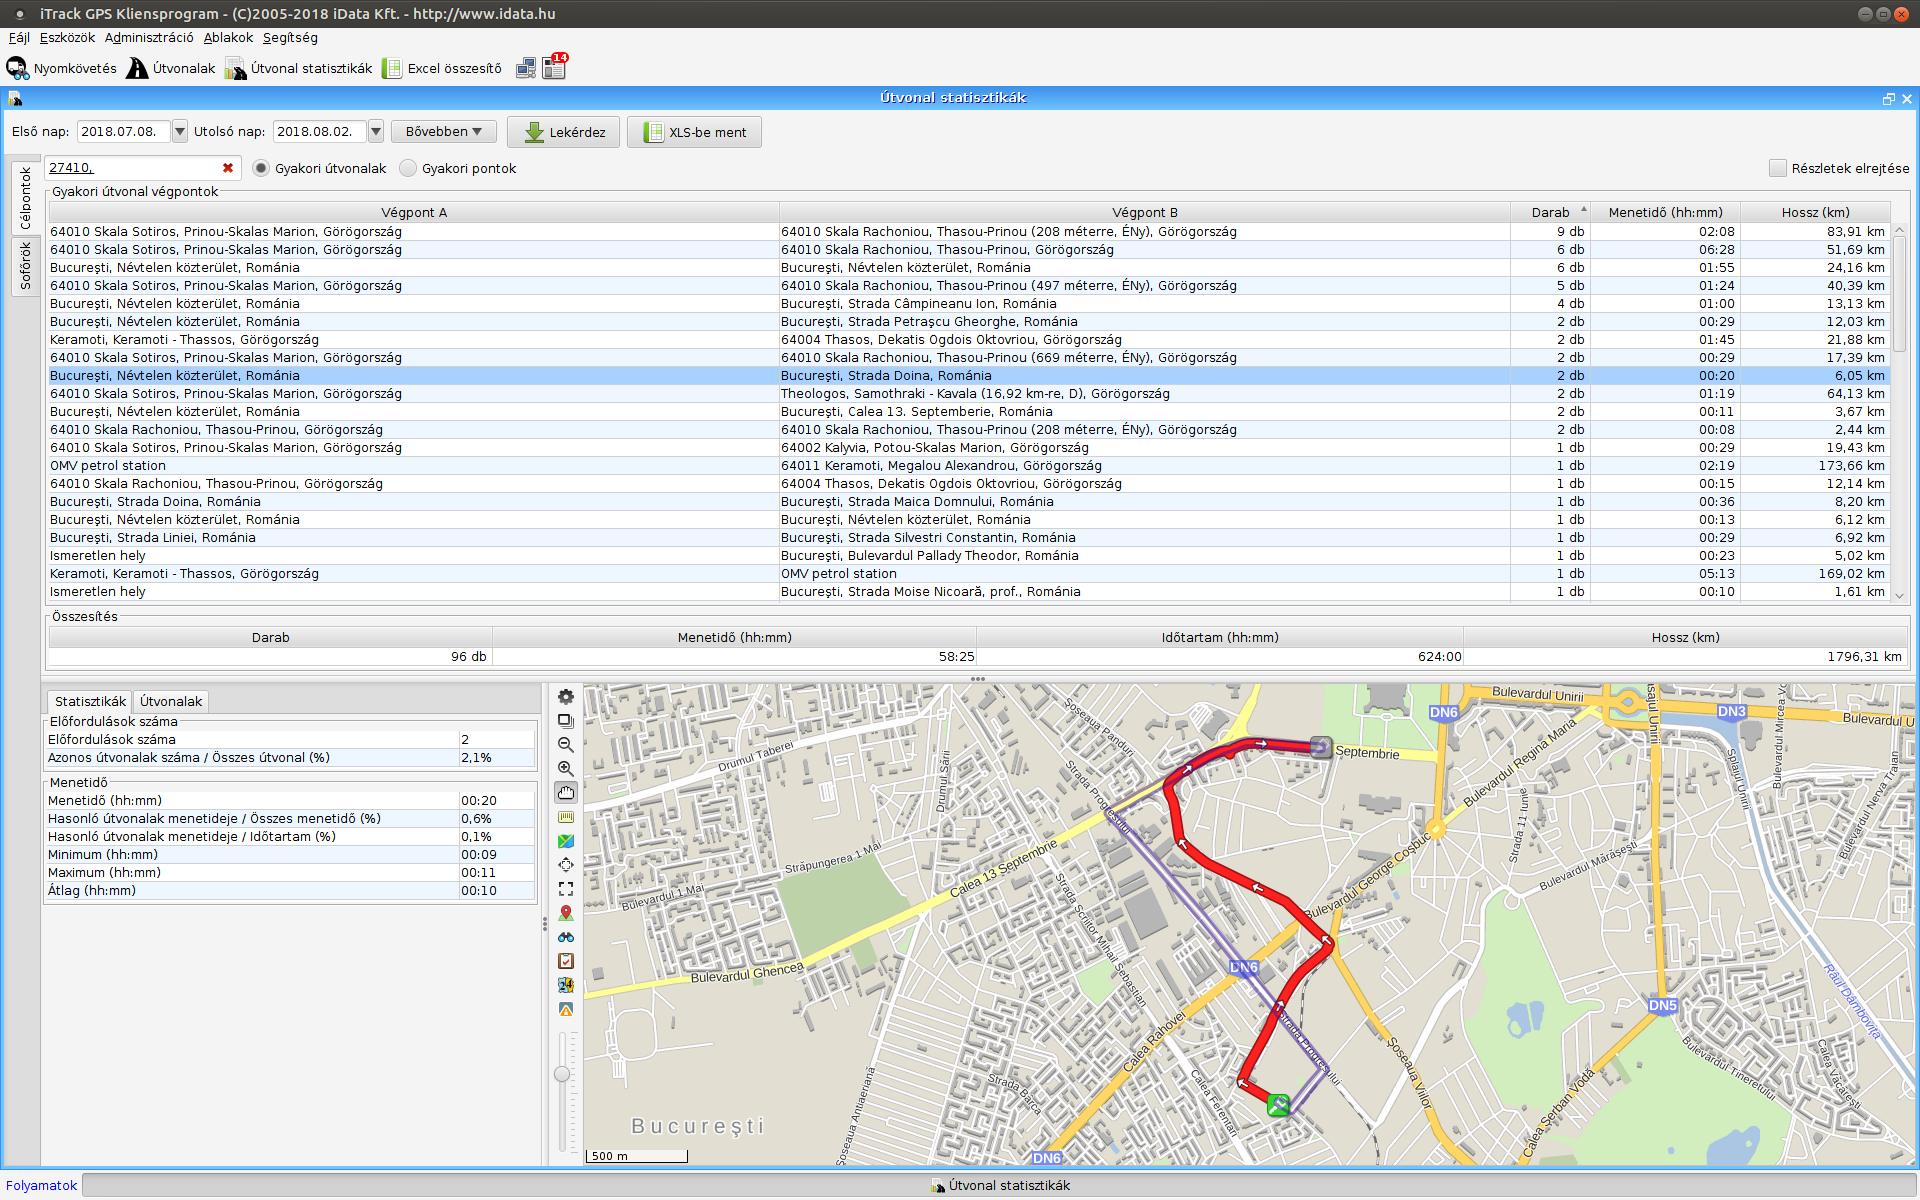
Task: Click the map zoom in magnifier
Action: 566,769
